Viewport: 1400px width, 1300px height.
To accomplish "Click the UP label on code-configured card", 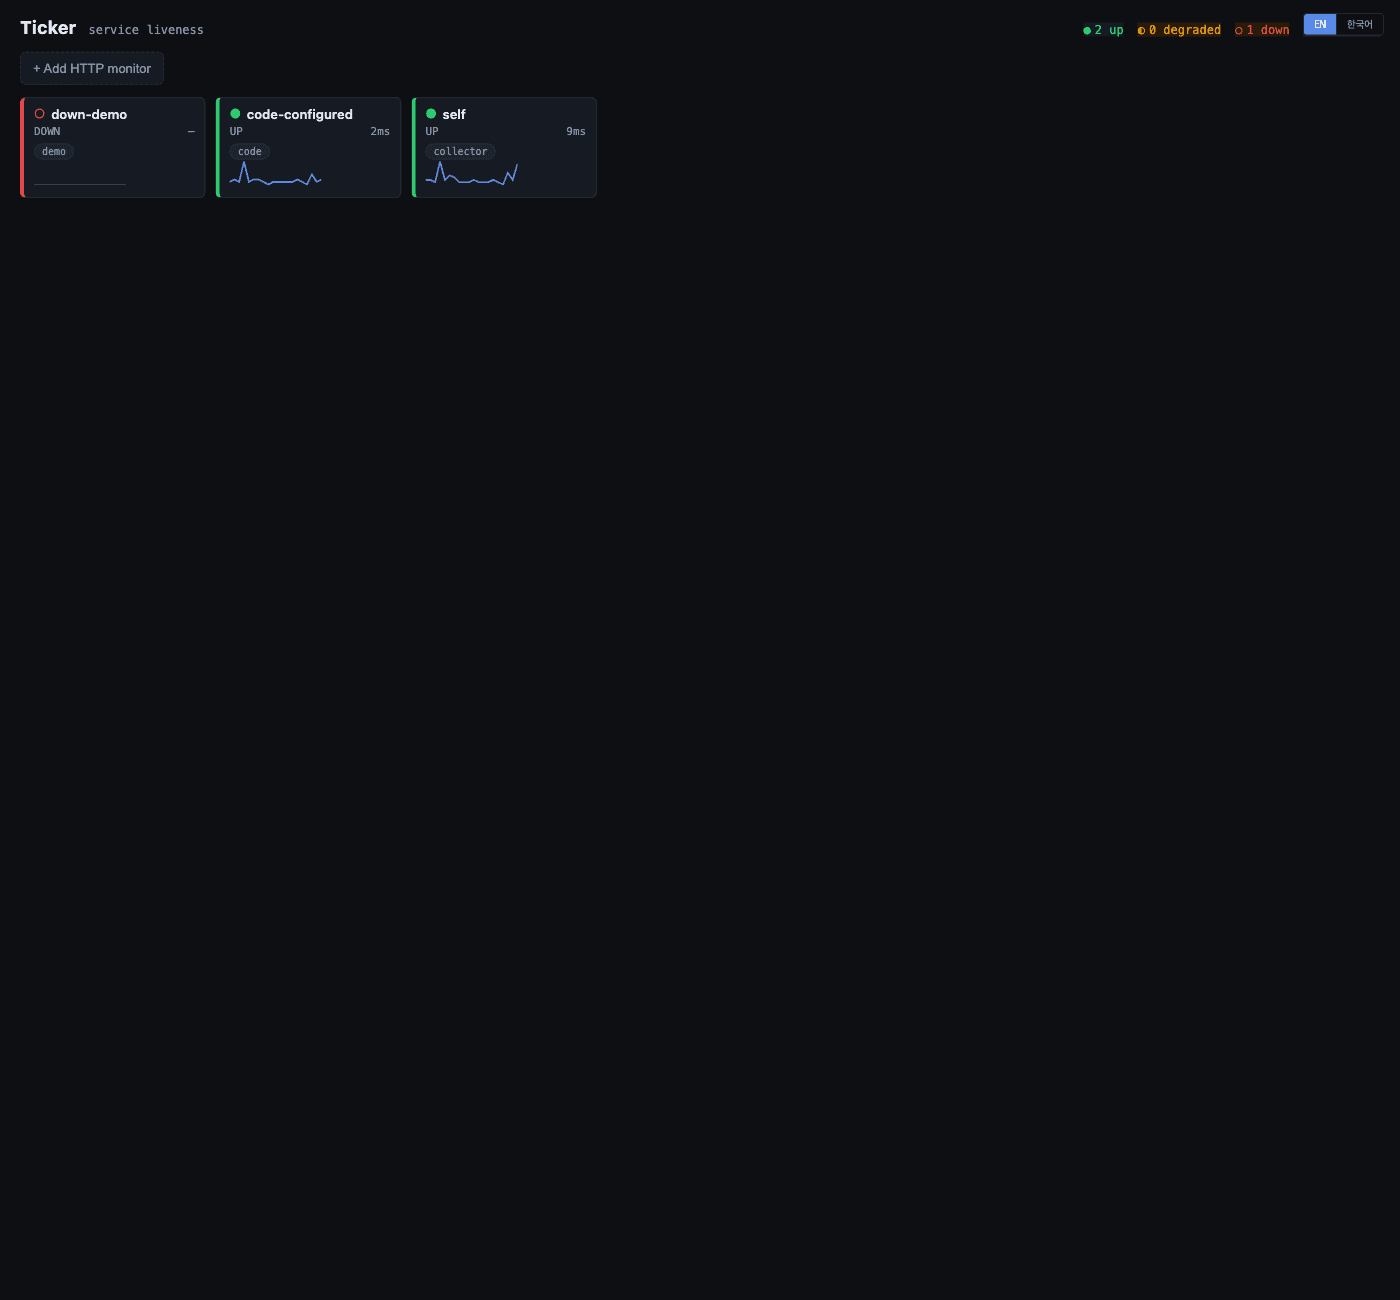I will click(x=236, y=132).
